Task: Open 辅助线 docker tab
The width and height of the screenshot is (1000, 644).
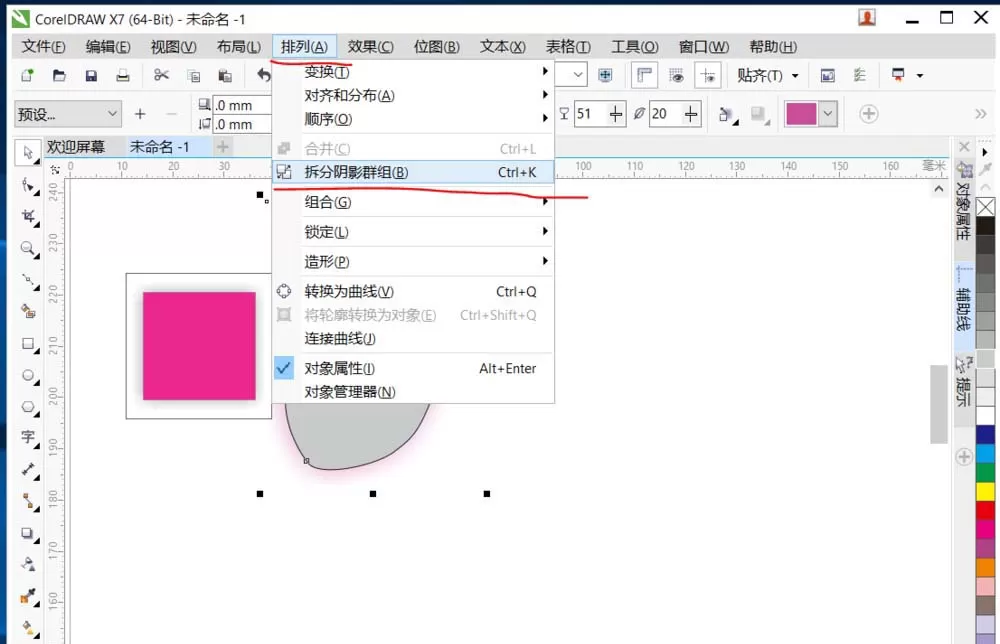Action: pyautogui.click(x=963, y=307)
